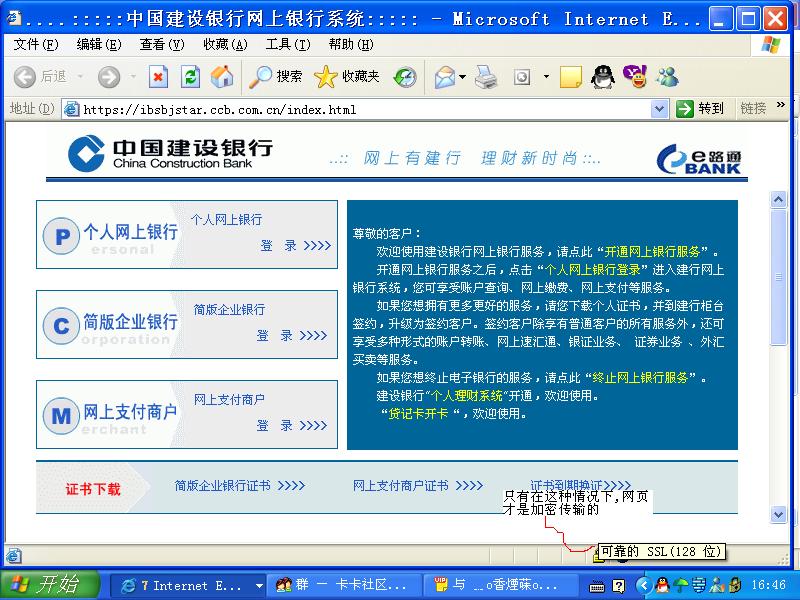800x600 pixels.
Task: Click the 16:46 system clock
Action: 768,585
